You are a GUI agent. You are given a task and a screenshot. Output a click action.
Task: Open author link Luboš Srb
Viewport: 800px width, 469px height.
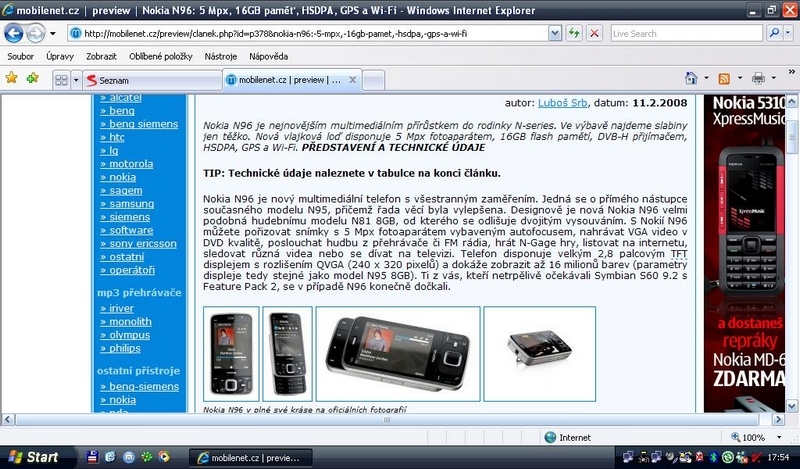point(563,103)
